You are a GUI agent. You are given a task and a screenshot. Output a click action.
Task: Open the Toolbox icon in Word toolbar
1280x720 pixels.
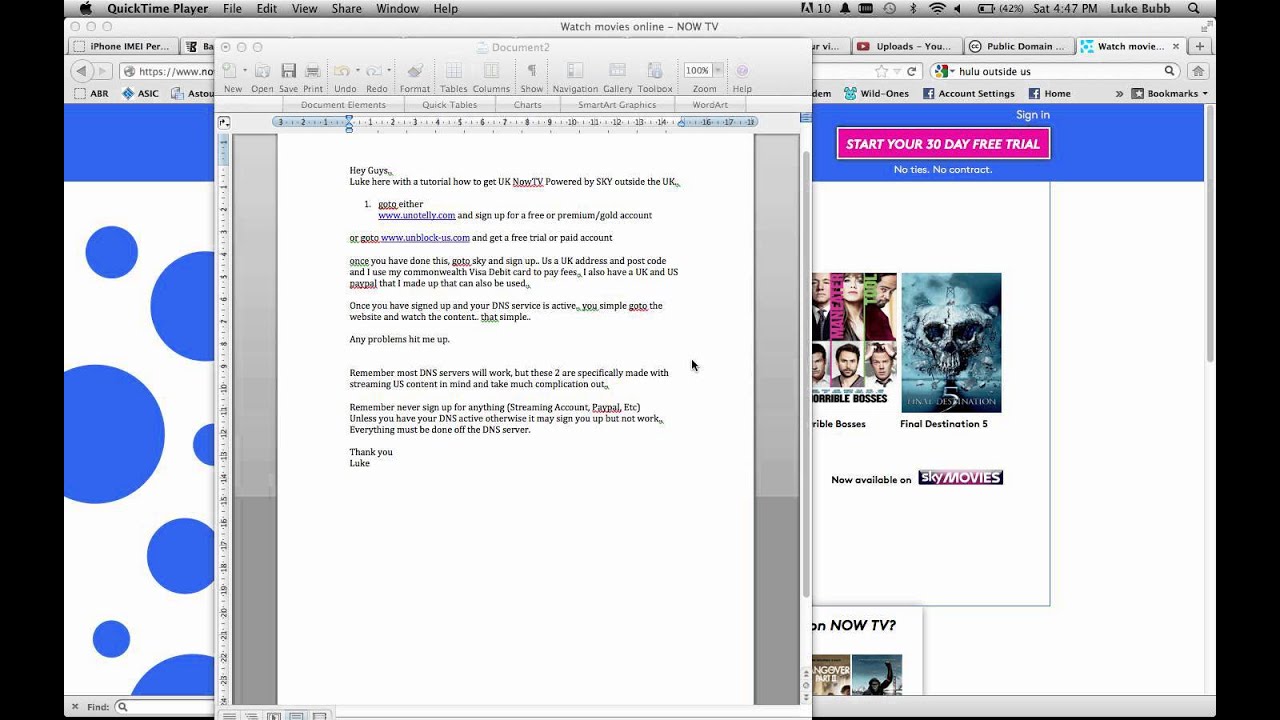[x=655, y=71]
